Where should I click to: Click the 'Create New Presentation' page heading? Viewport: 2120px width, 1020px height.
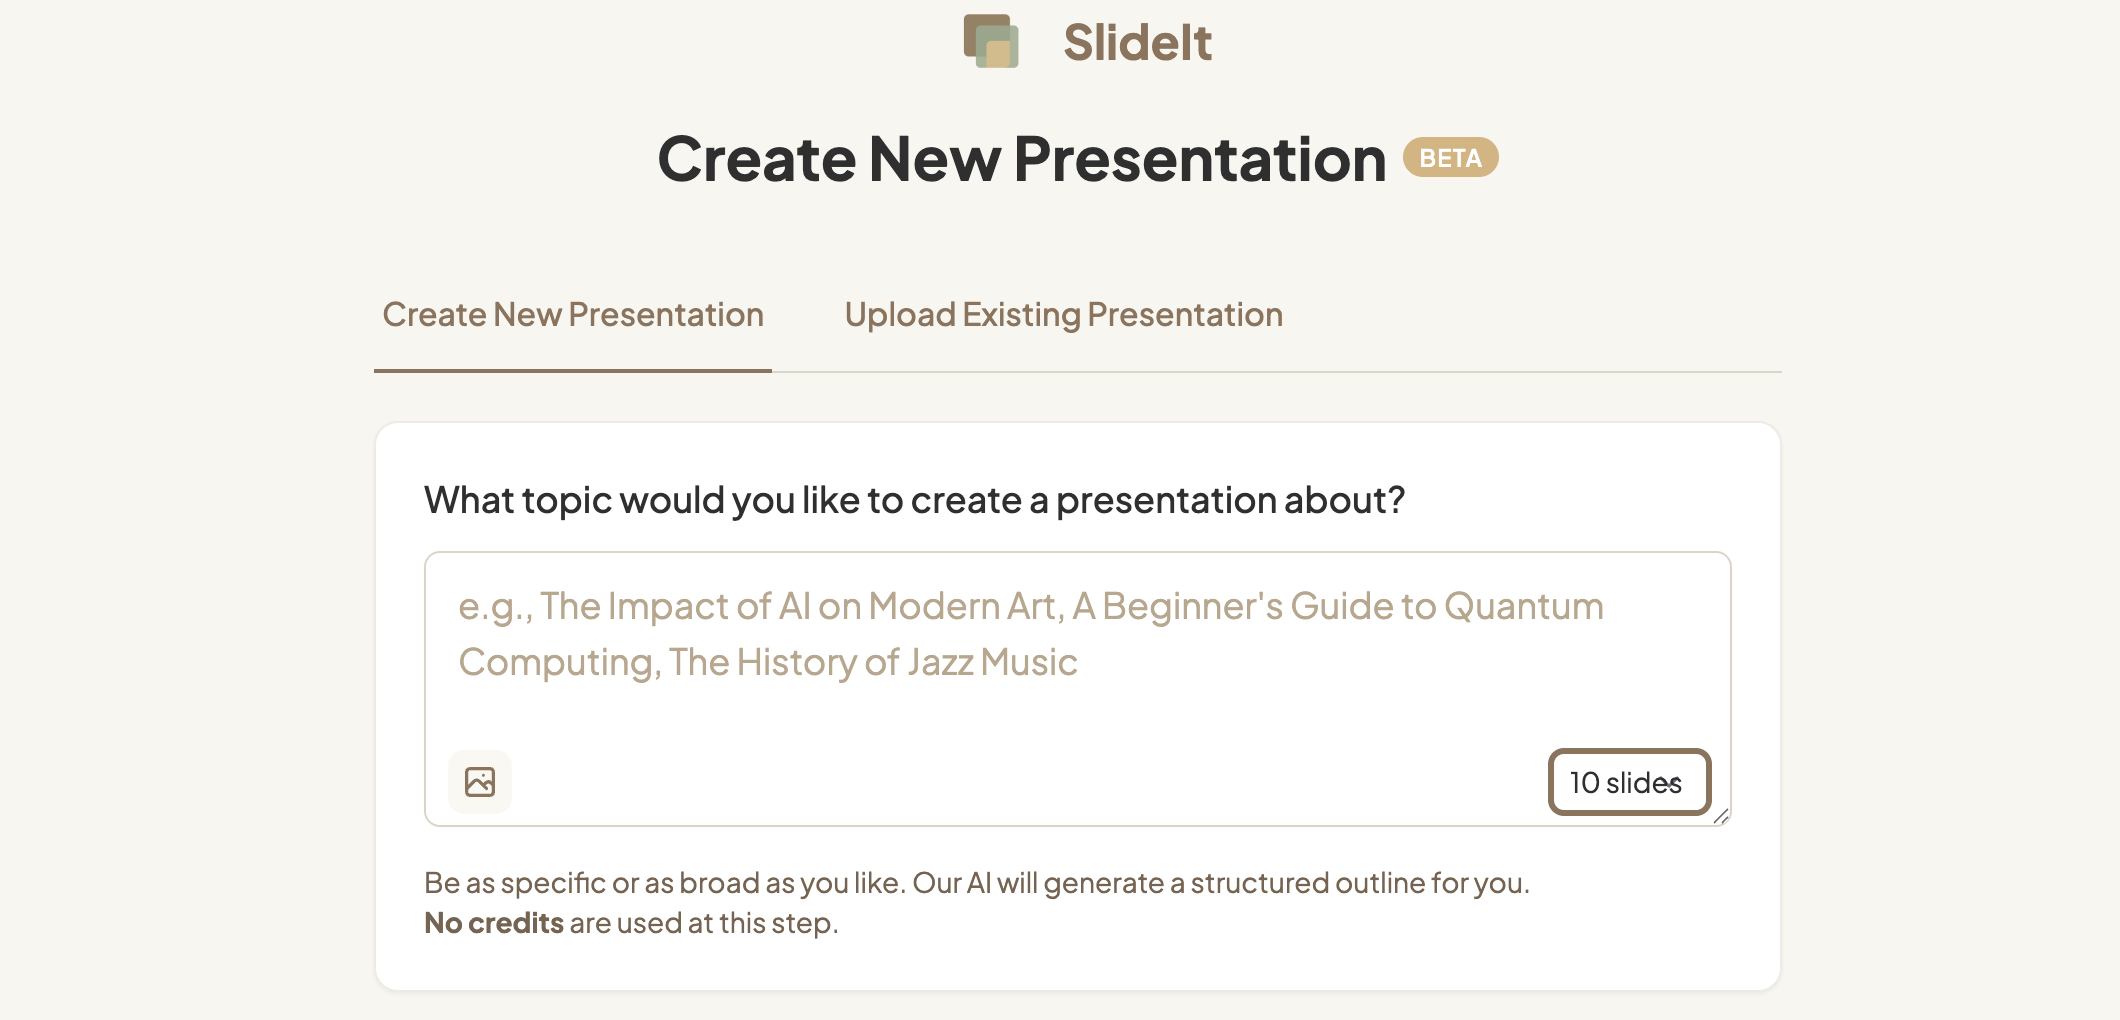click(x=1022, y=159)
